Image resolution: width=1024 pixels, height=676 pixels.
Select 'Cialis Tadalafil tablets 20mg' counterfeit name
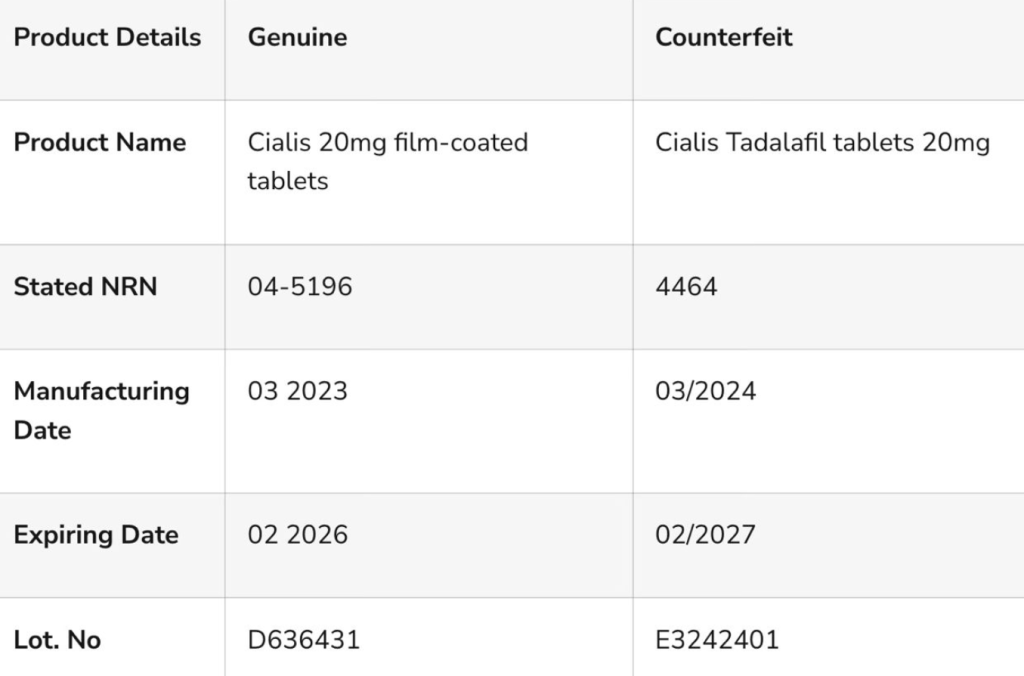822,142
